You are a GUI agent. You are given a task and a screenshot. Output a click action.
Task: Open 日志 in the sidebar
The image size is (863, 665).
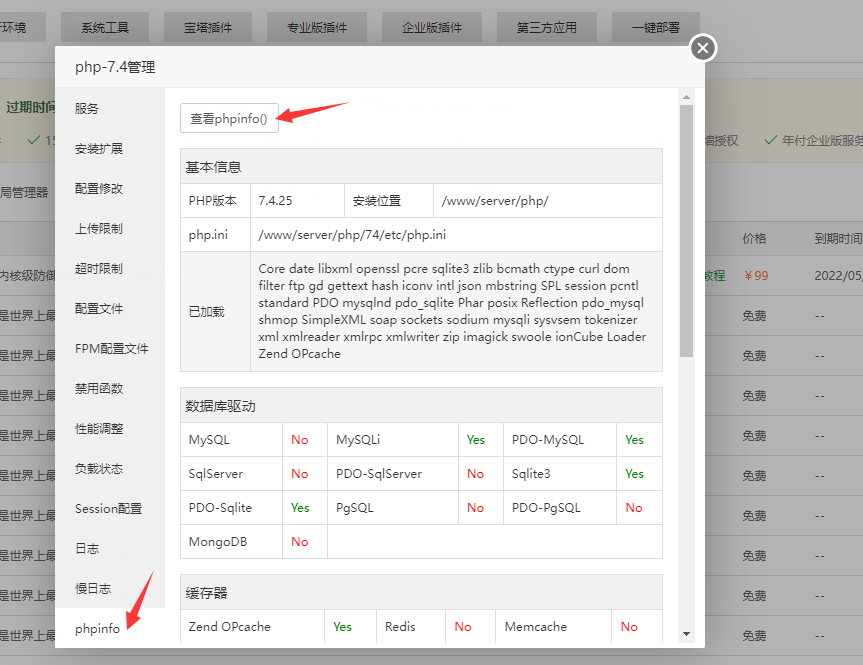coord(87,549)
